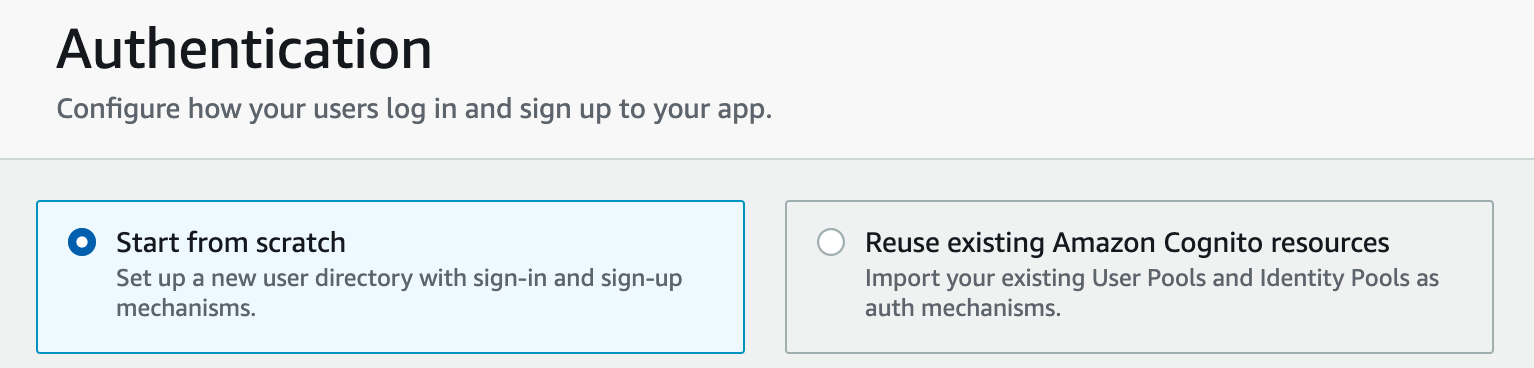Click the 'Start from scratch' option title
Viewport: 1534px width, 368px height.
coord(231,243)
